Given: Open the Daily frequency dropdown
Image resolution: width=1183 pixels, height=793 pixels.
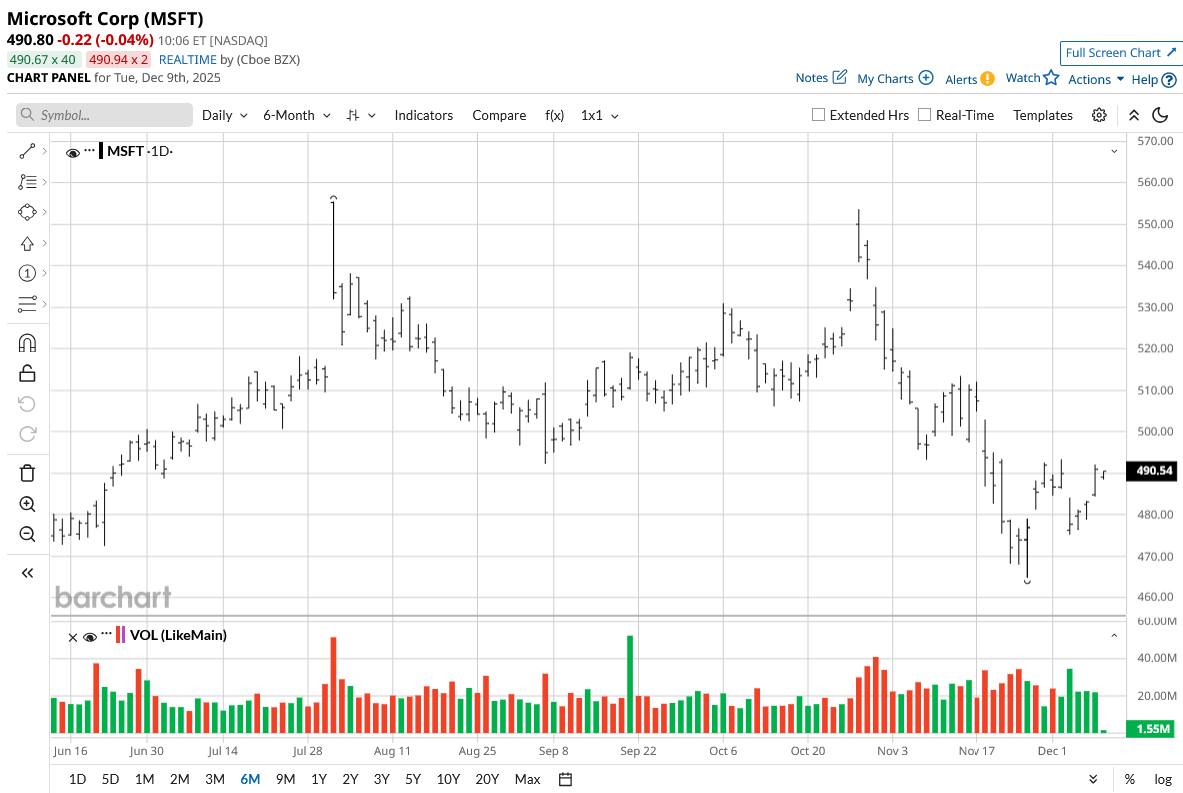Looking at the screenshot, I should click(225, 115).
